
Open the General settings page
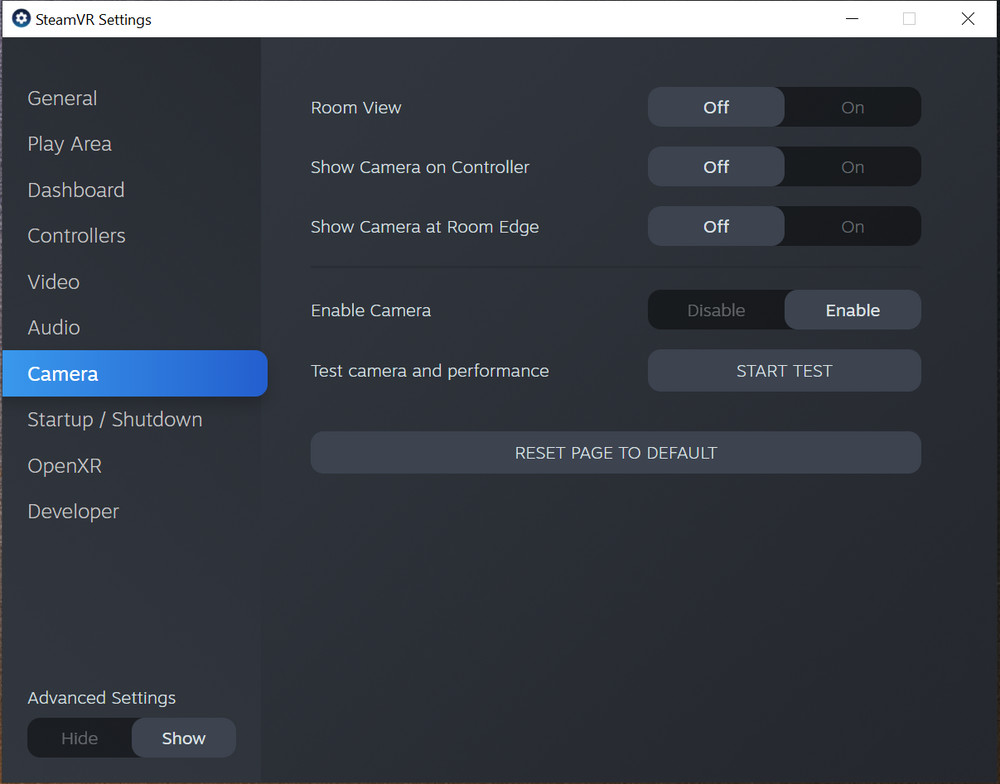pyautogui.click(x=62, y=98)
